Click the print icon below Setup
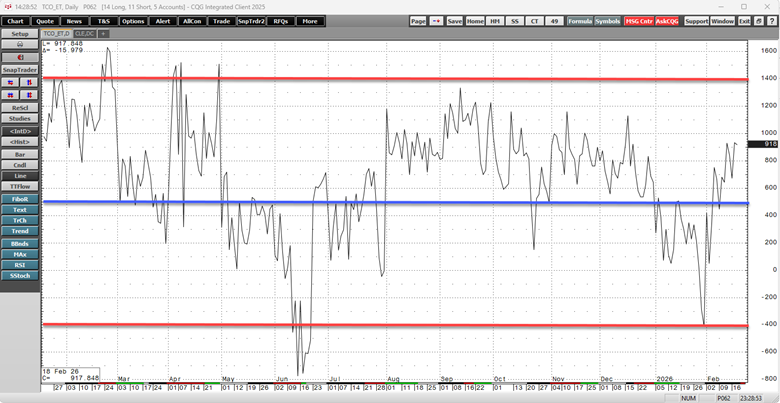The image size is (780, 403). pos(20,45)
